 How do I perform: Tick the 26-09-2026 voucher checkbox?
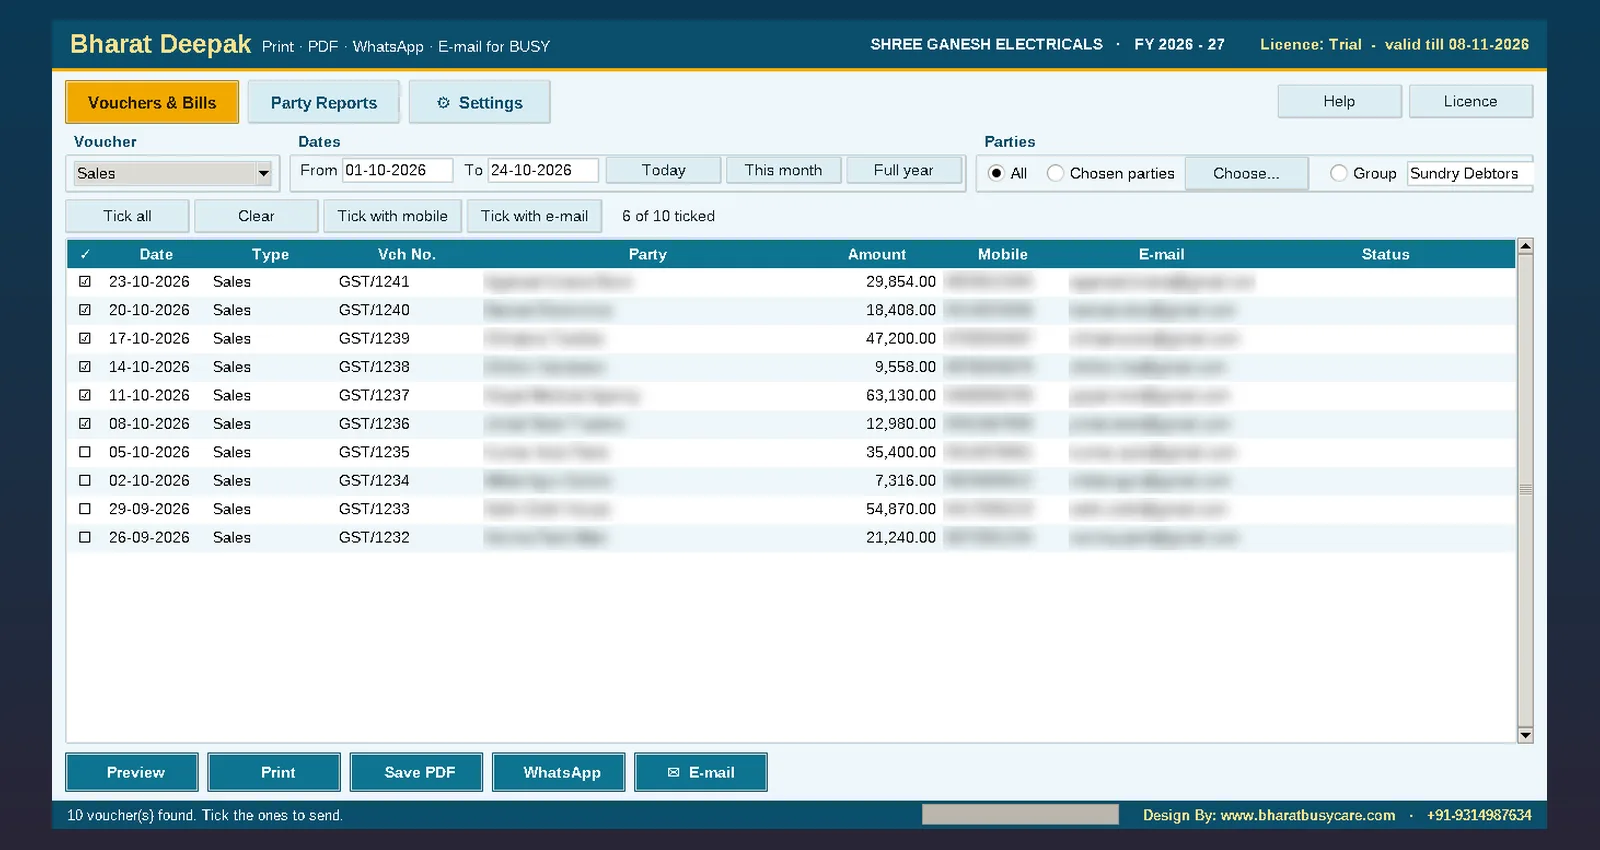(x=85, y=537)
